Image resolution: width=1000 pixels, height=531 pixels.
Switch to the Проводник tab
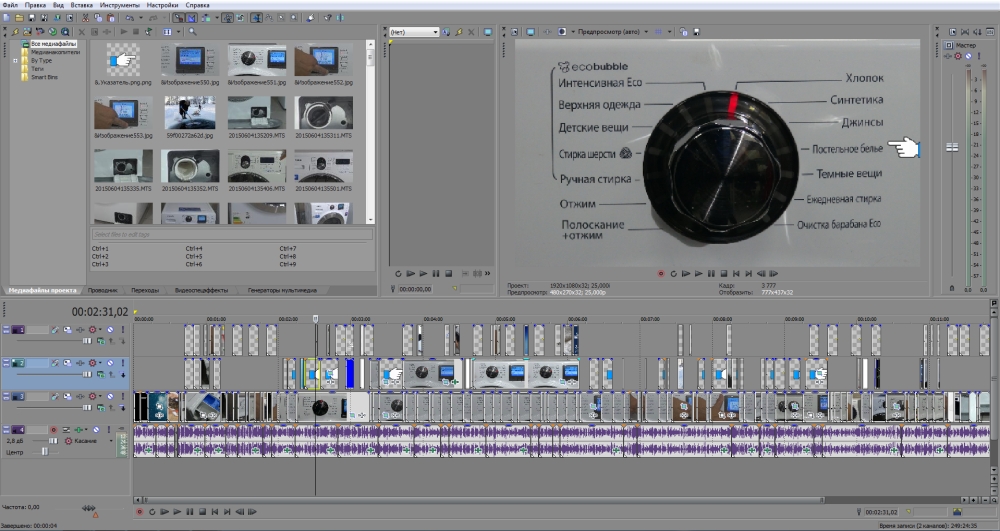click(x=103, y=290)
